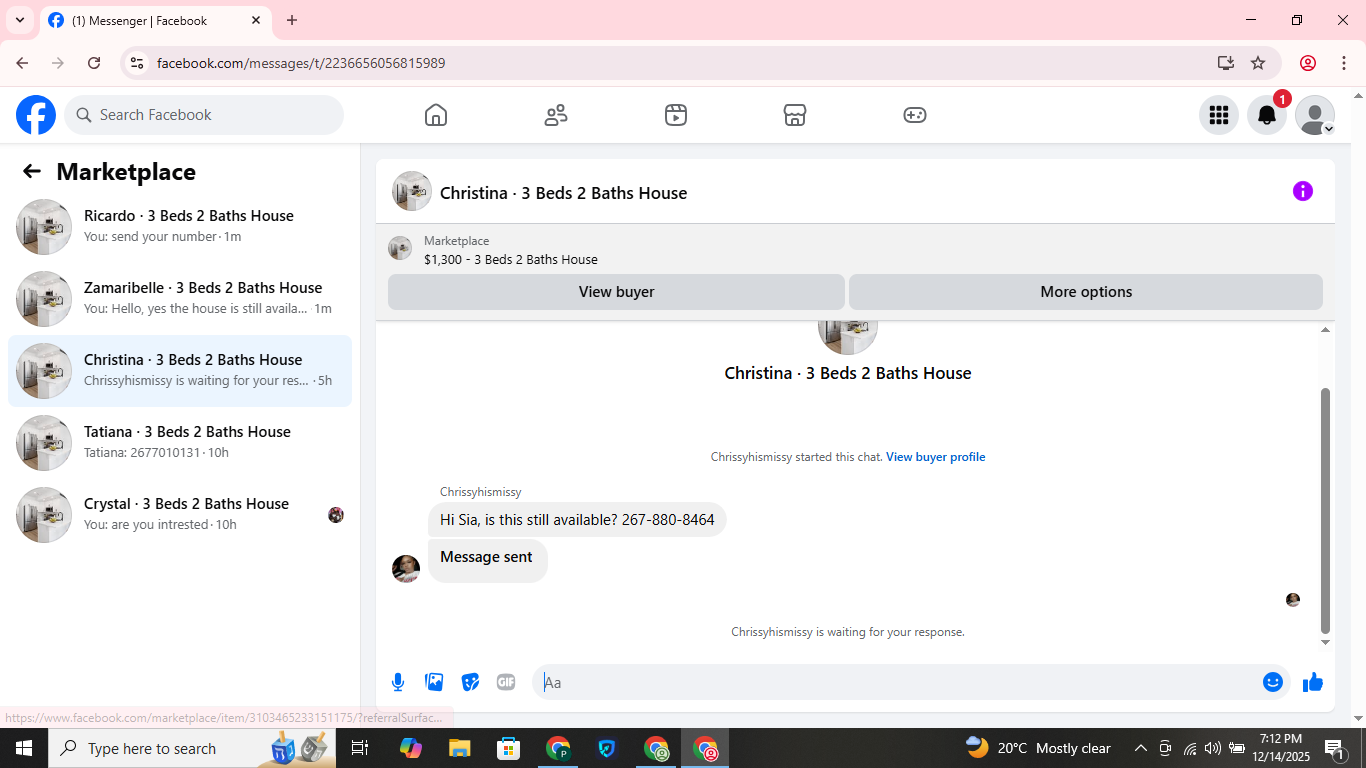Open the Chrome profile icon
Image resolution: width=1366 pixels, height=768 pixels.
pyautogui.click(x=1308, y=63)
